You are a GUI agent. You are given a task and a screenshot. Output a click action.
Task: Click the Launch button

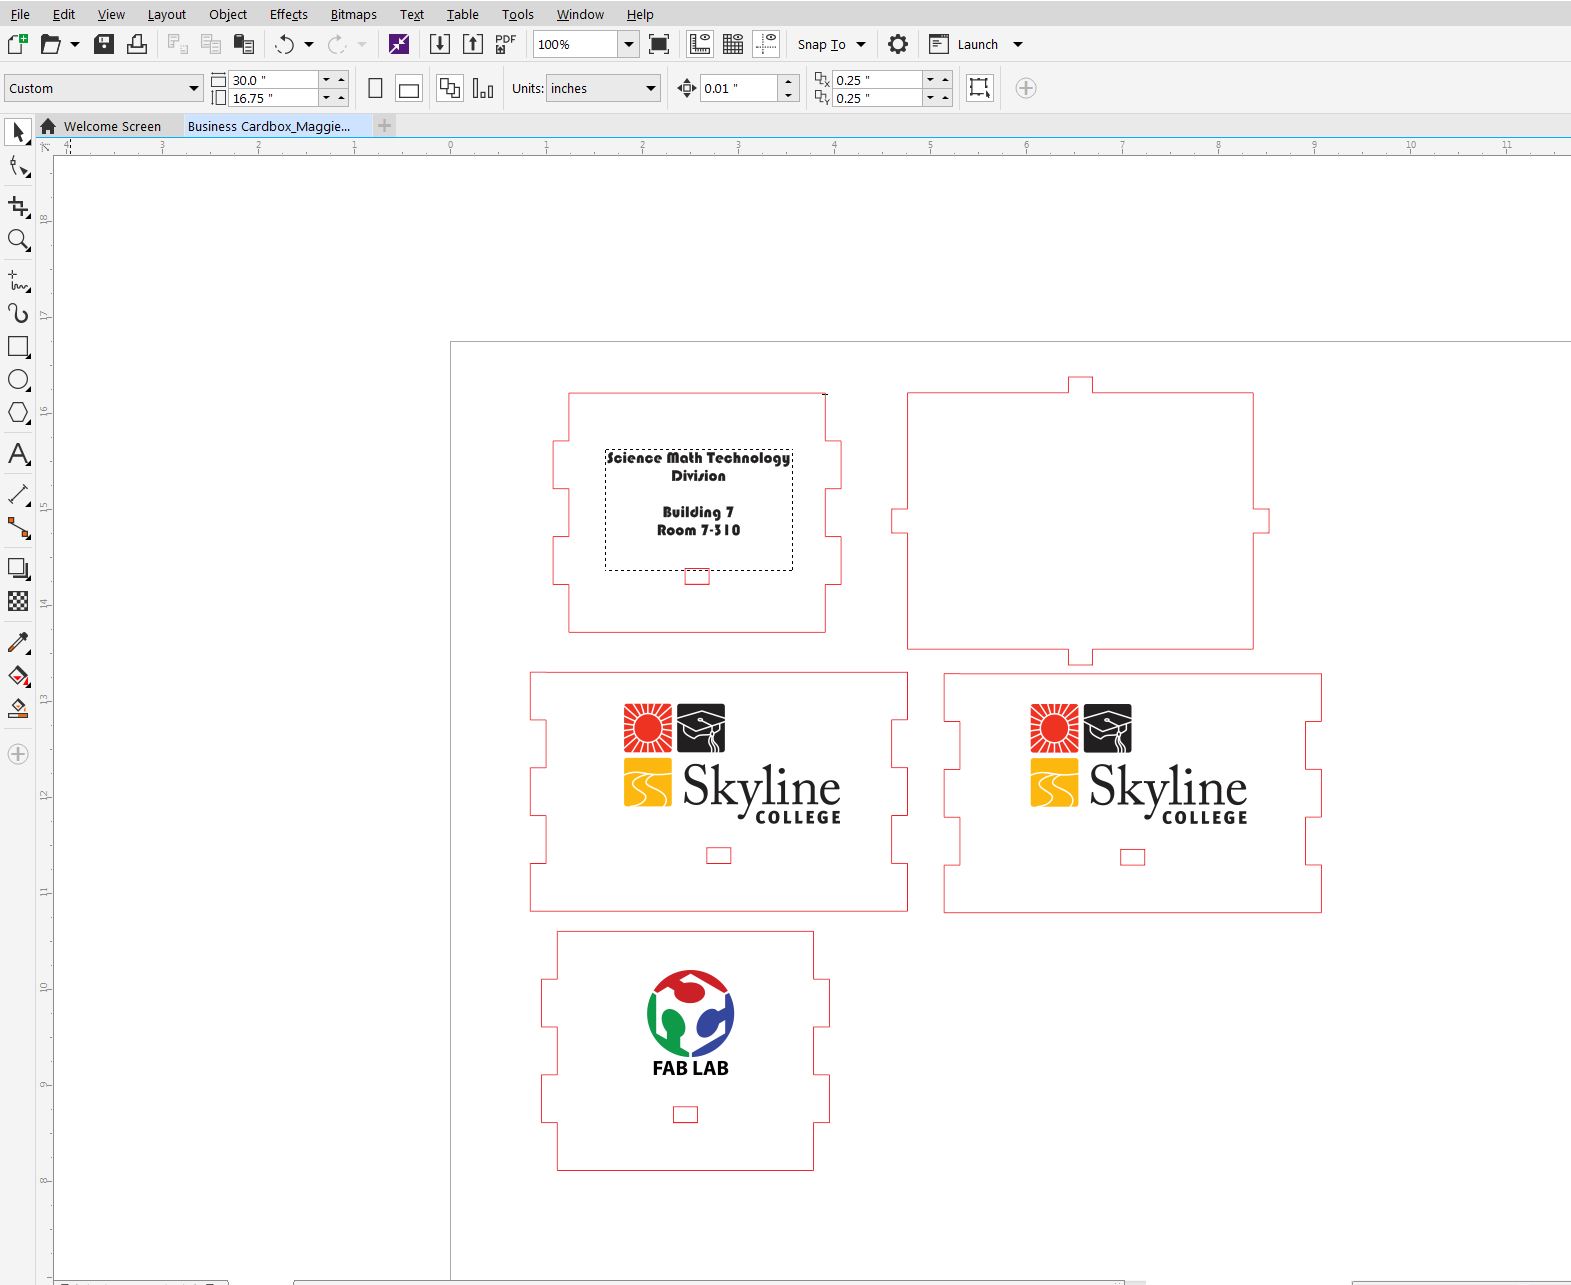point(965,44)
